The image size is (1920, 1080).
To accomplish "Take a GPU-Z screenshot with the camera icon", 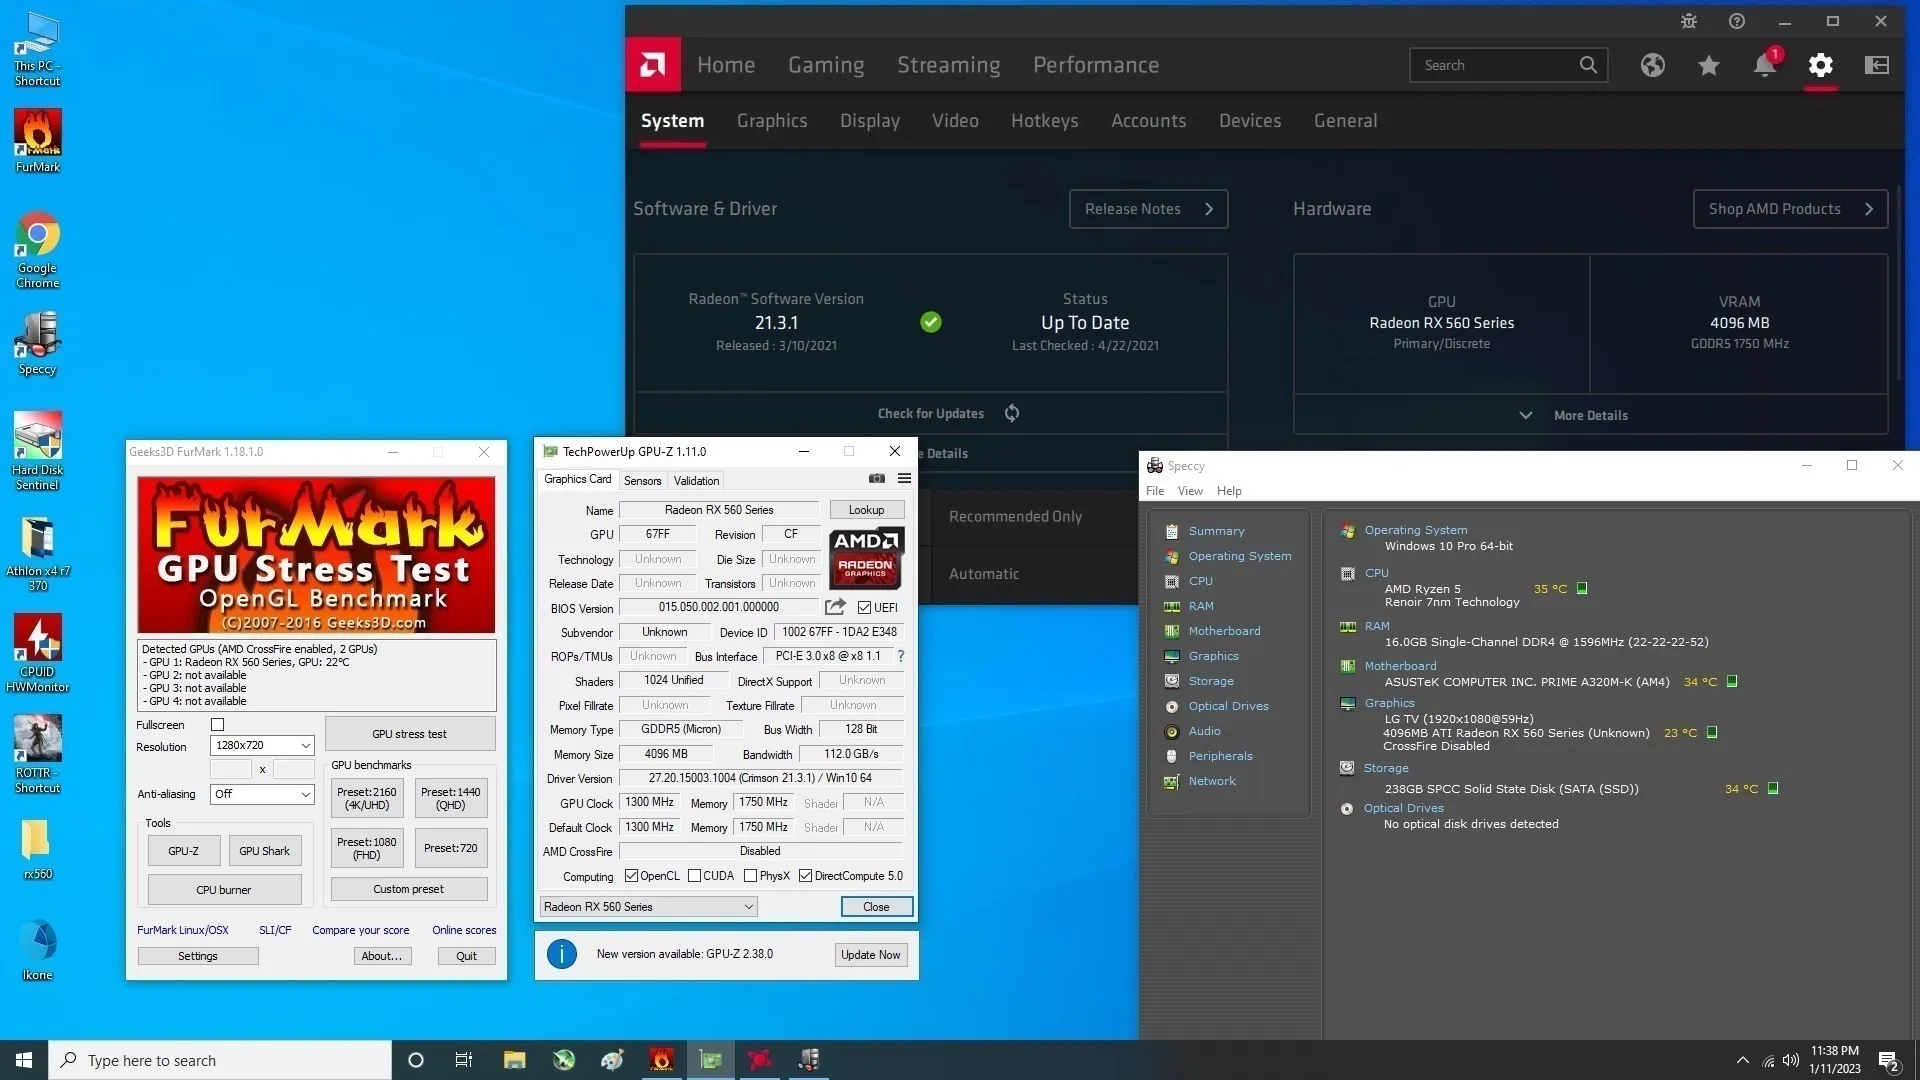I will tap(877, 479).
